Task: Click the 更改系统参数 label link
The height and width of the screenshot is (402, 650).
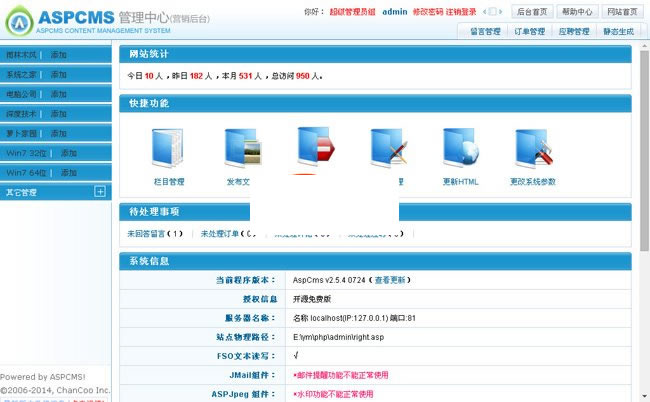Action: (533, 182)
